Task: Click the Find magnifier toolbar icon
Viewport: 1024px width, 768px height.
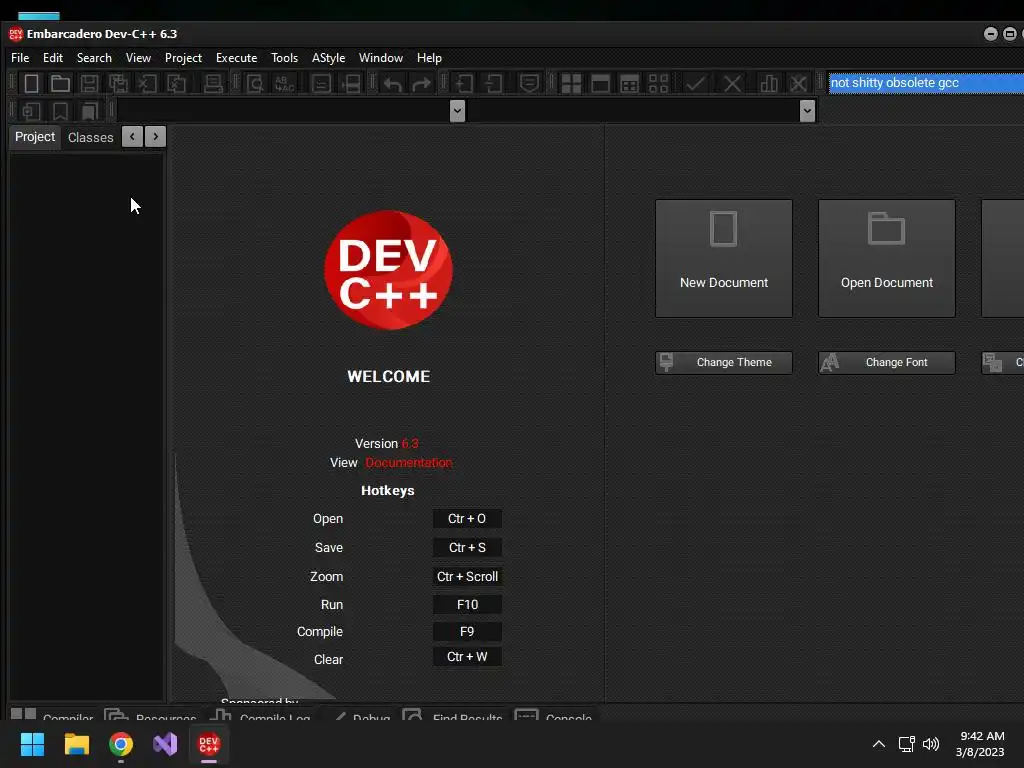Action: pos(255,84)
